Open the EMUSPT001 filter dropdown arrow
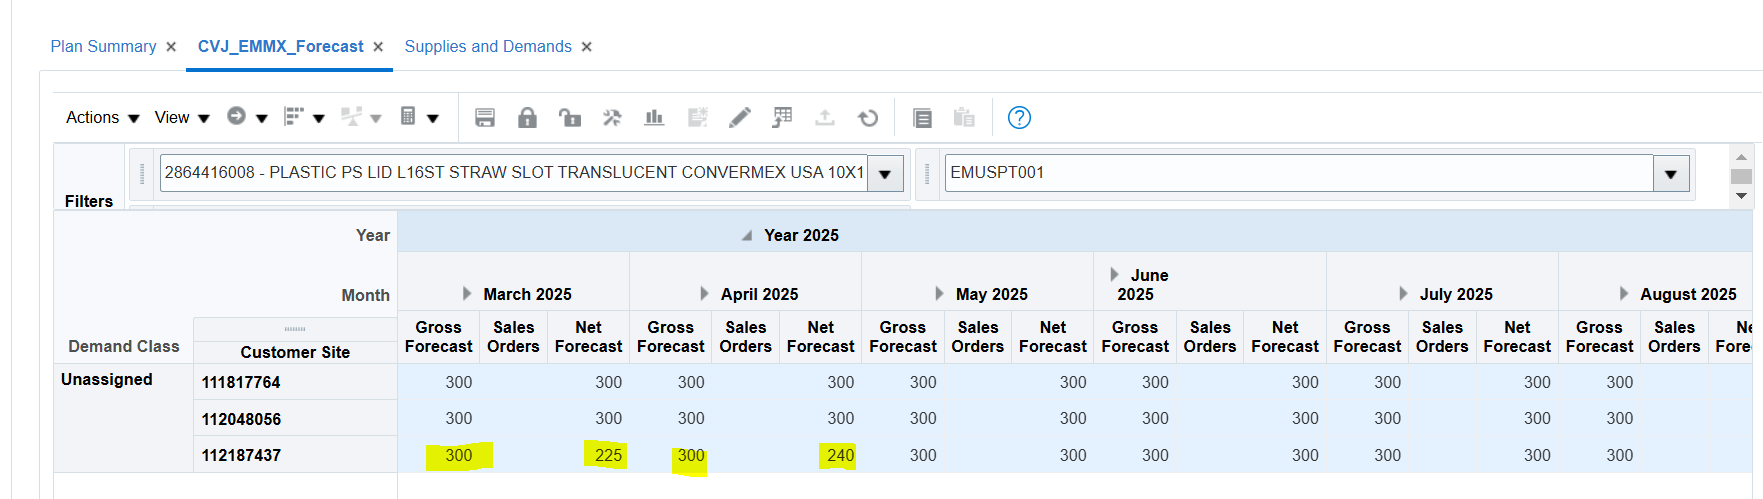Screen dimensions: 1763x499 pos(1671,174)
